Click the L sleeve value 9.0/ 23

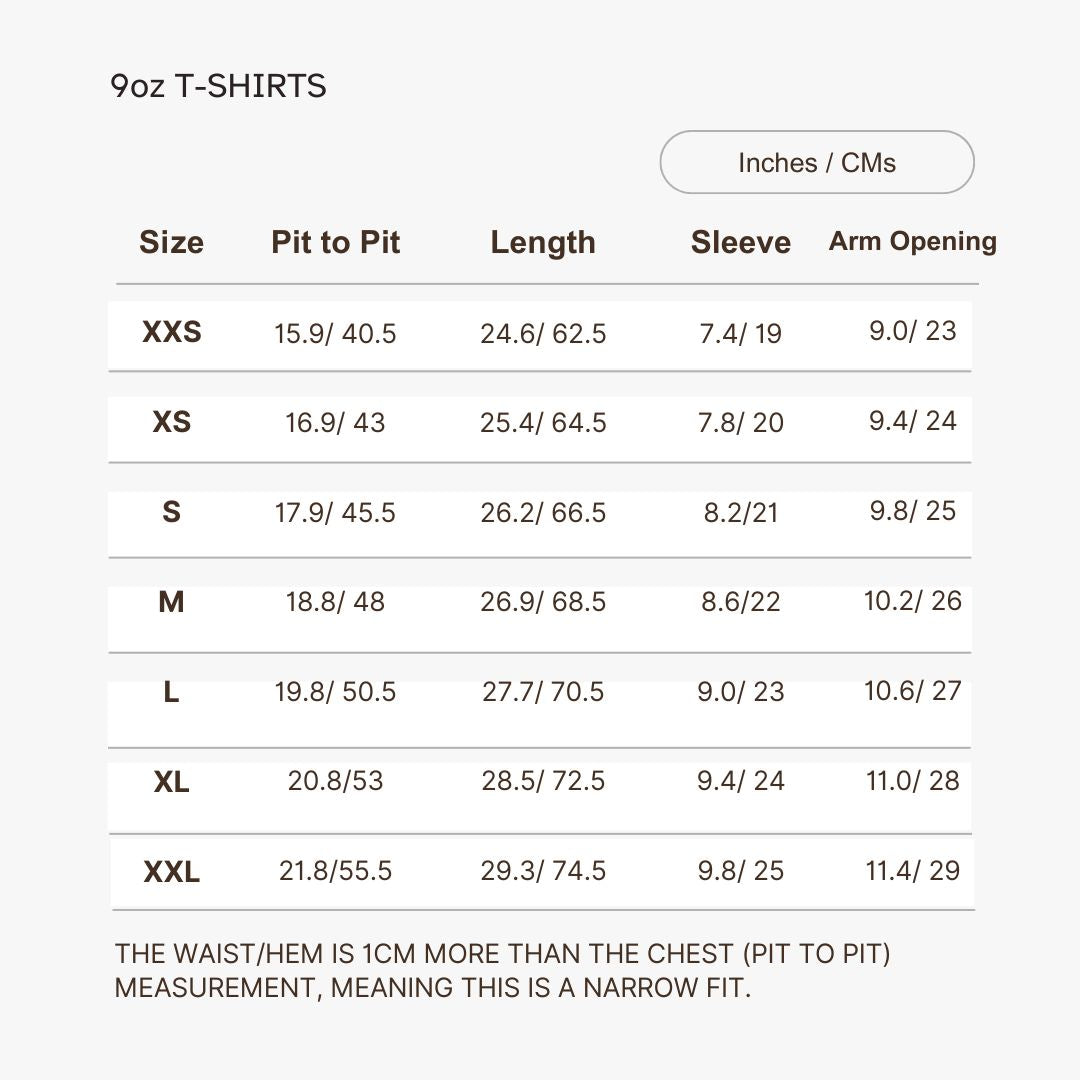pyautogui.click(x=740, y=692)
